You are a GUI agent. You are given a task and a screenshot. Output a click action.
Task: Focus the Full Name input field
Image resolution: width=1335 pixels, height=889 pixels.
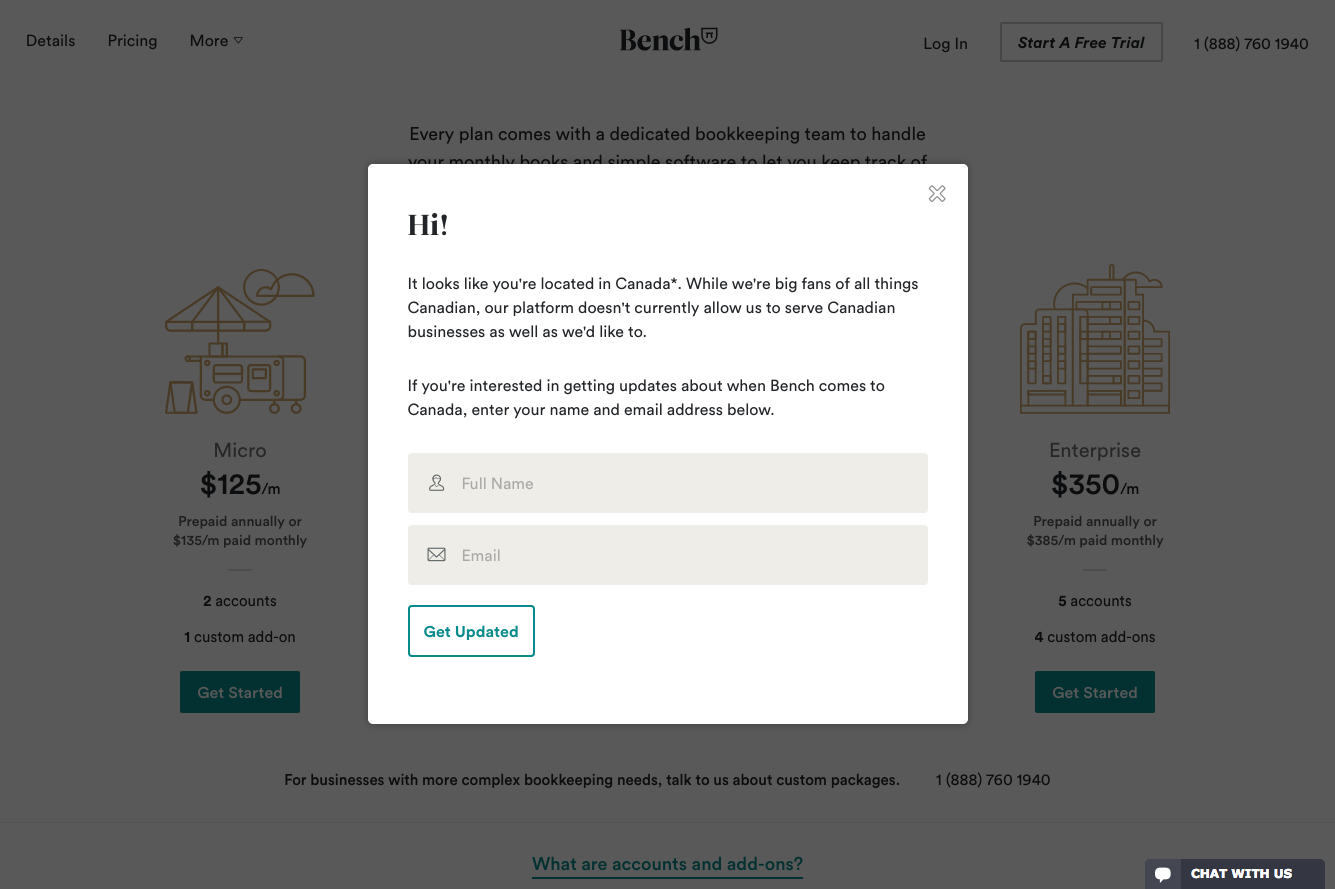(690, 483)
